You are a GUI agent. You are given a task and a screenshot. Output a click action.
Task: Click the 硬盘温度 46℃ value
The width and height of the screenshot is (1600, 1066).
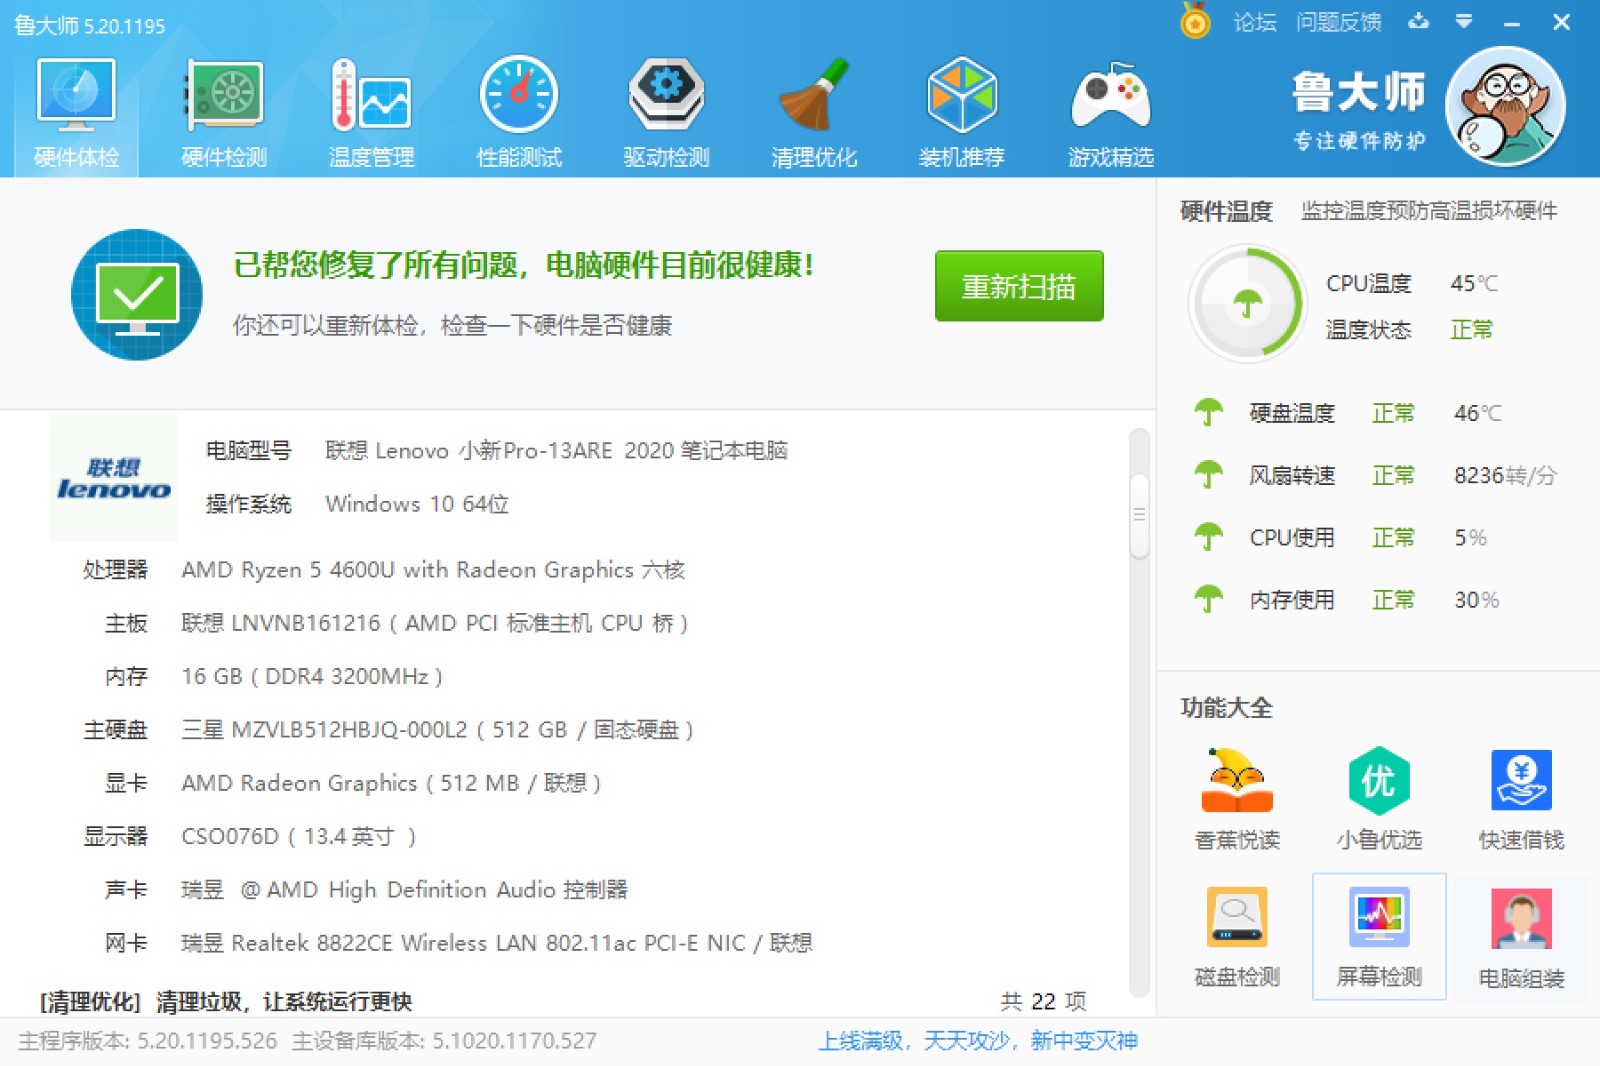pos(1478,413)
